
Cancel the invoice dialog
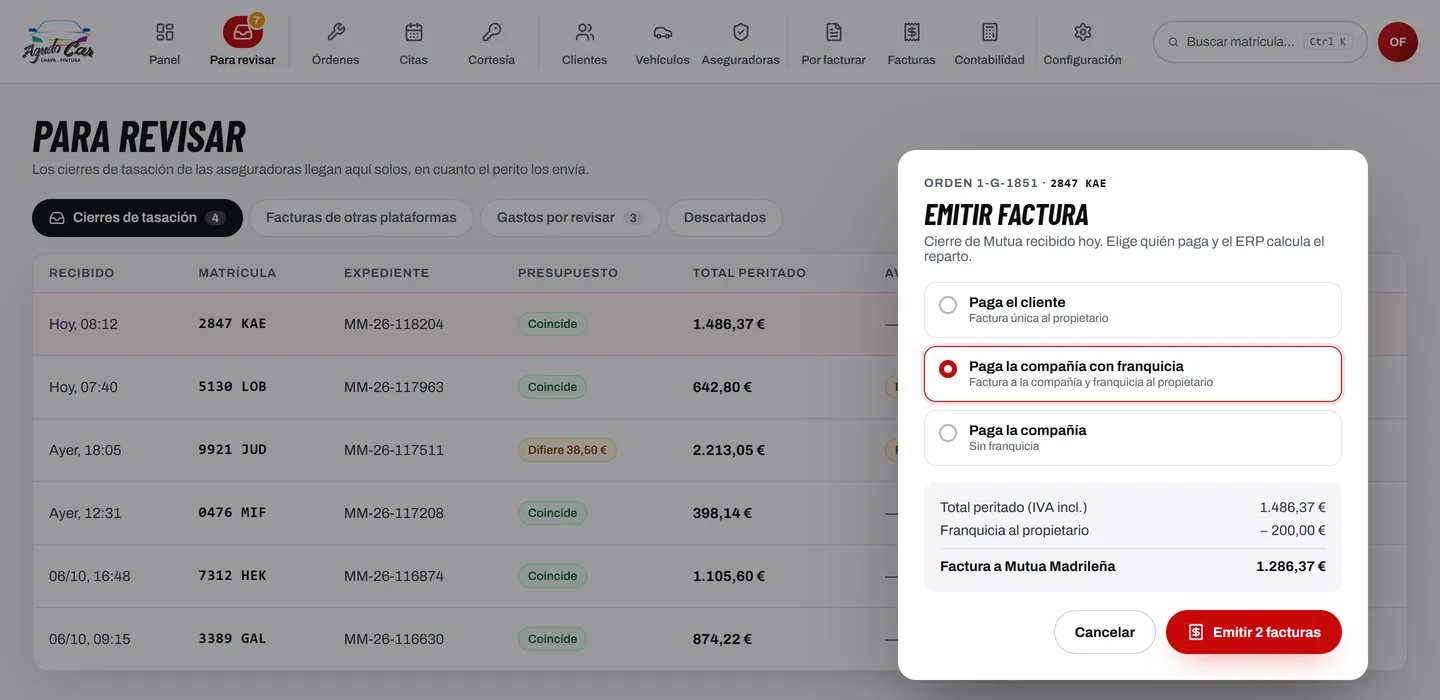(1105, 632)
